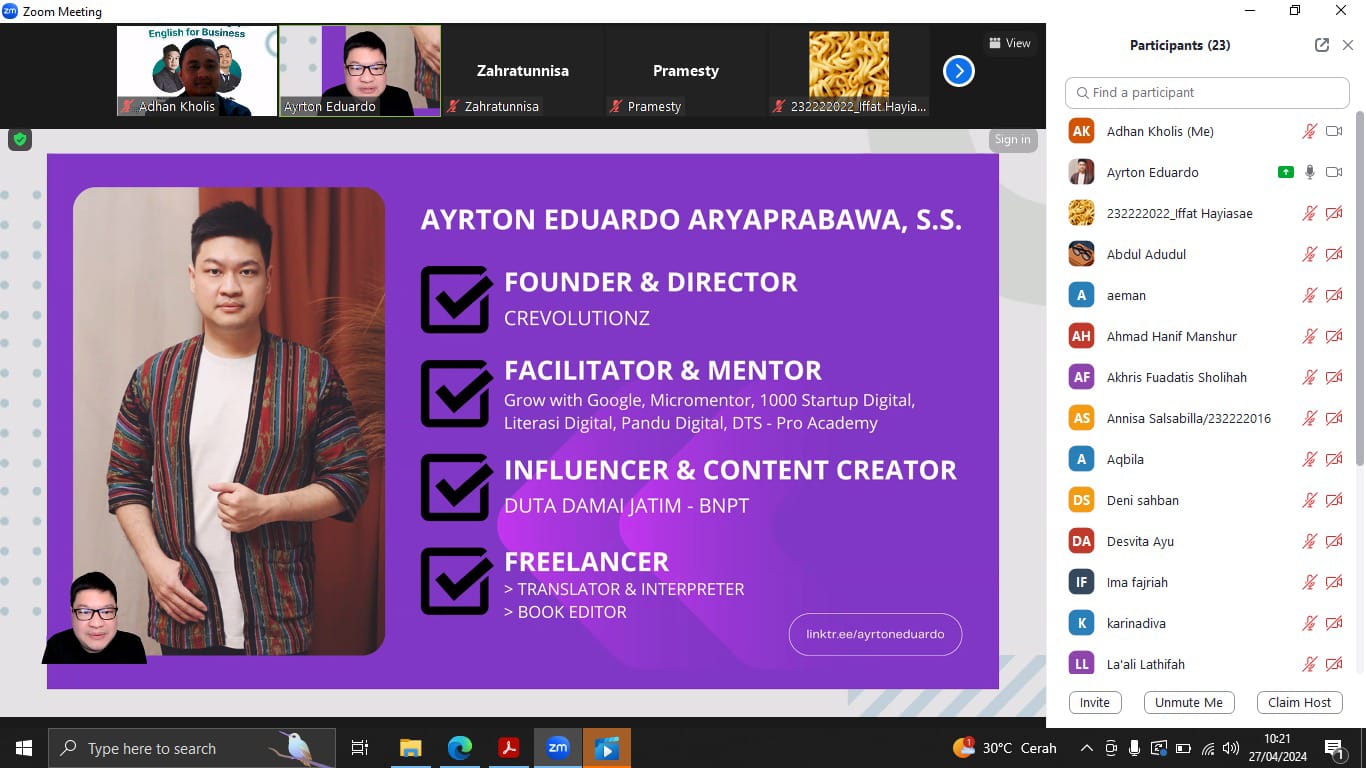
Task: Open File Explorer from taskbar
Action: [x=410, y=748]
